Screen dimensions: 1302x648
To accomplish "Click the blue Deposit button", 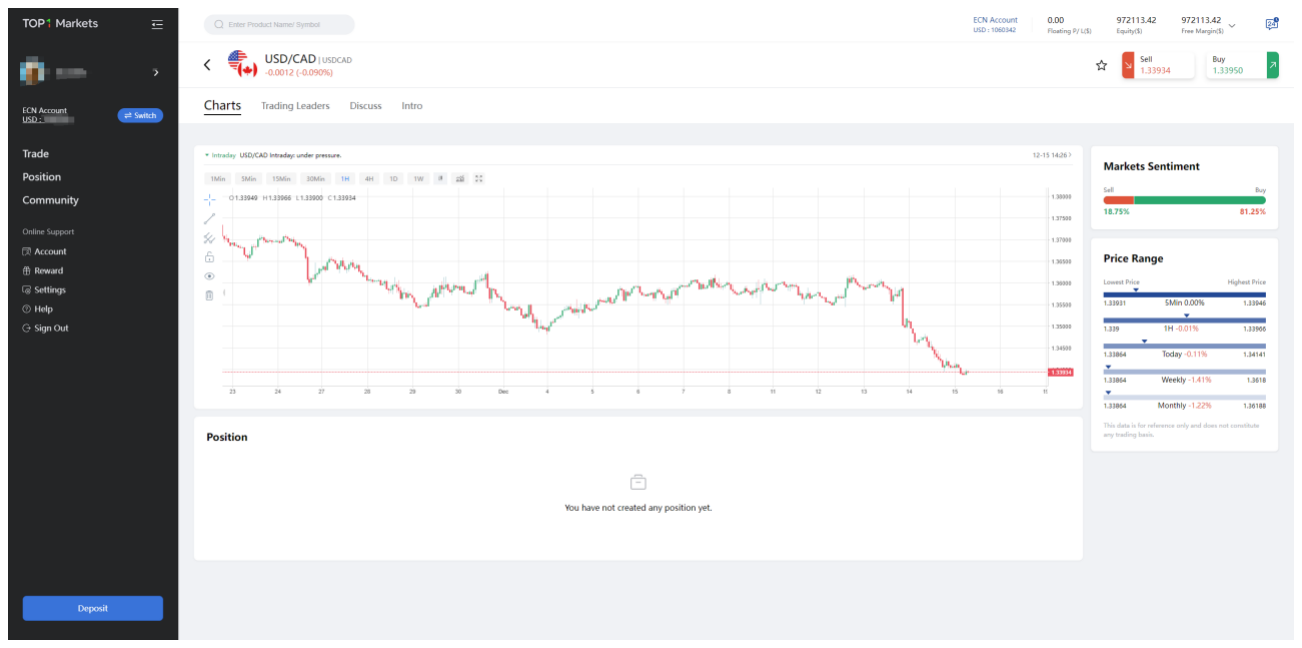I will point(92,608).
